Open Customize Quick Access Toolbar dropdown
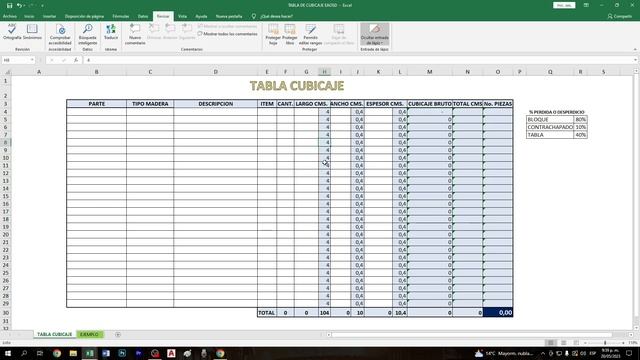640x360 pixels. click(42, 6)
